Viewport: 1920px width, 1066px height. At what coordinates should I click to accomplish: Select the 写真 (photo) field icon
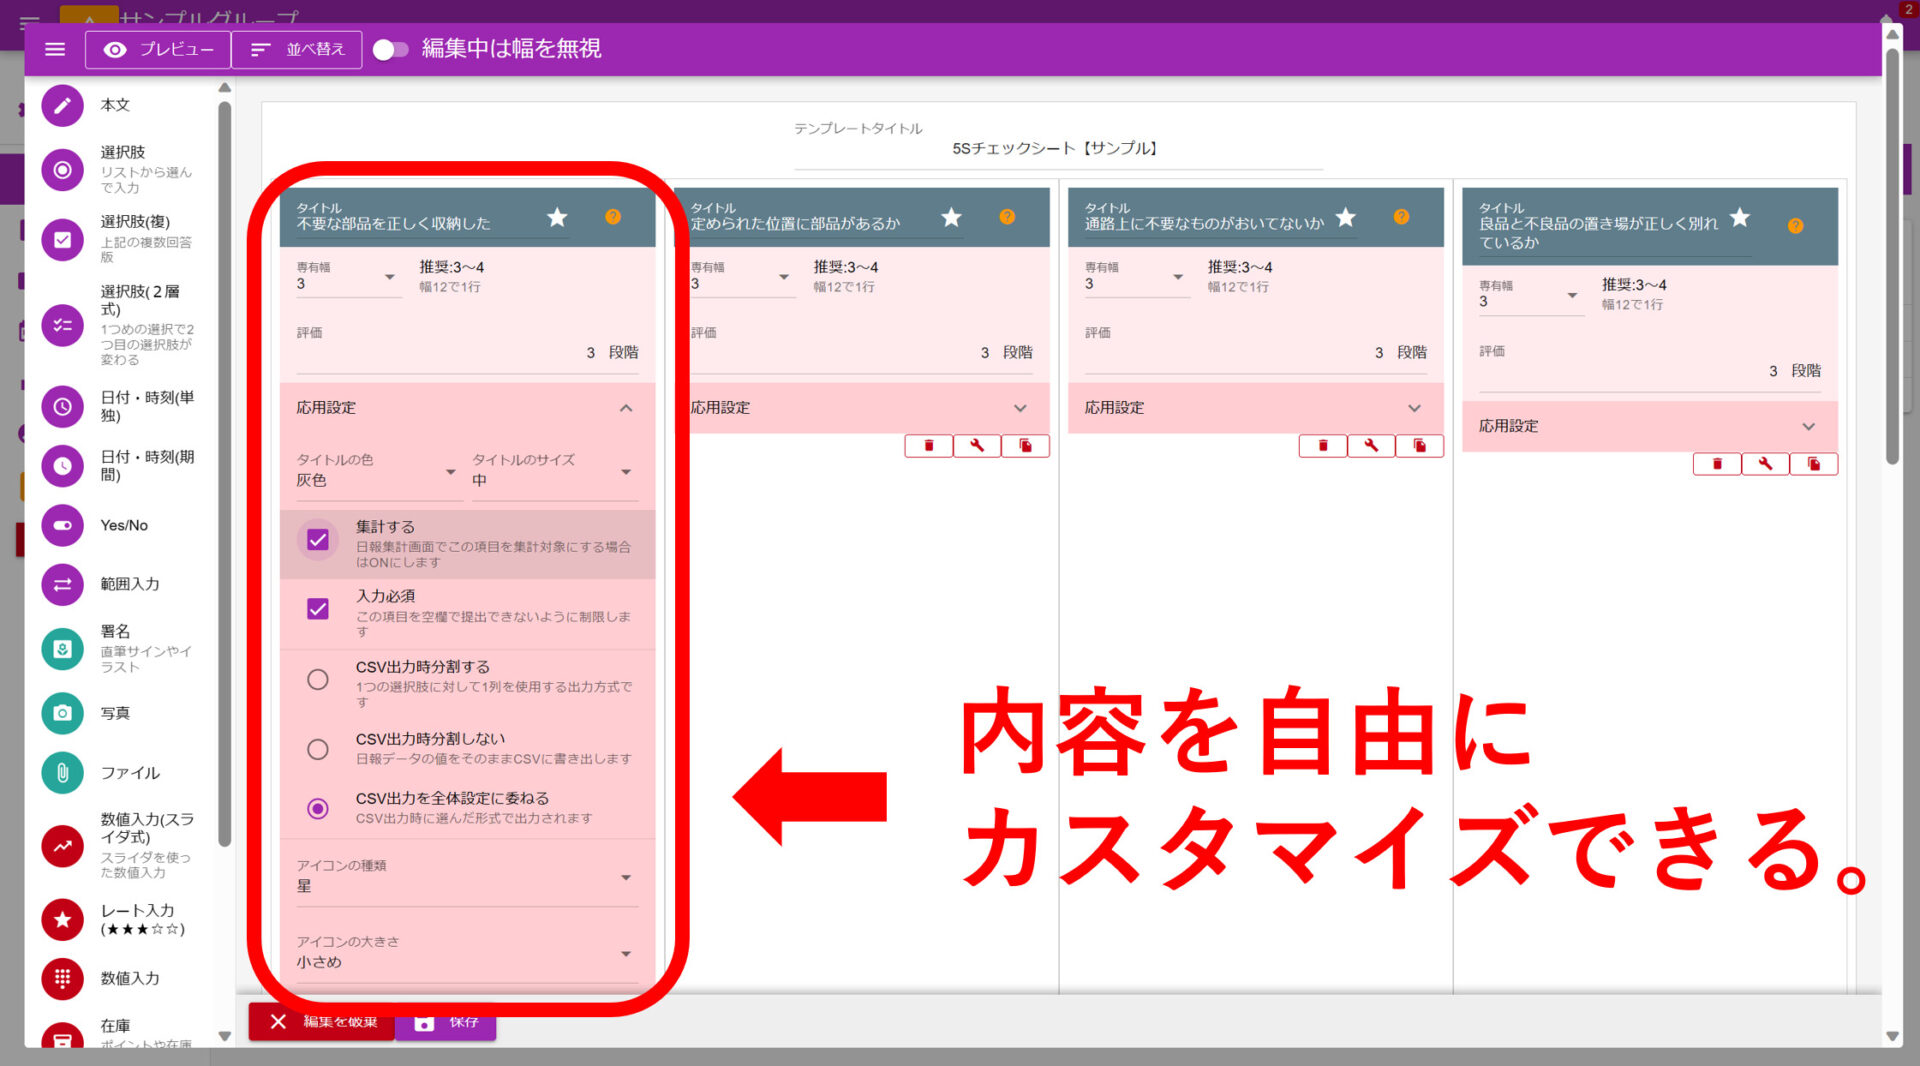[x=62, y=713]
